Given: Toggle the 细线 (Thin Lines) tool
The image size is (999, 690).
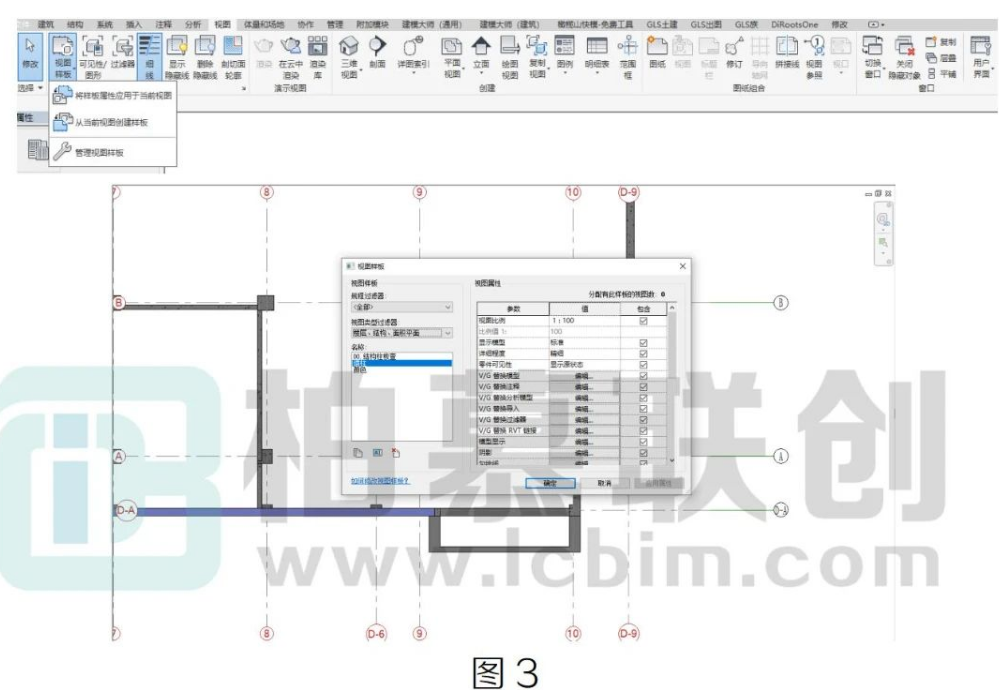Looking at the screenshot, I should pos(149,56).
